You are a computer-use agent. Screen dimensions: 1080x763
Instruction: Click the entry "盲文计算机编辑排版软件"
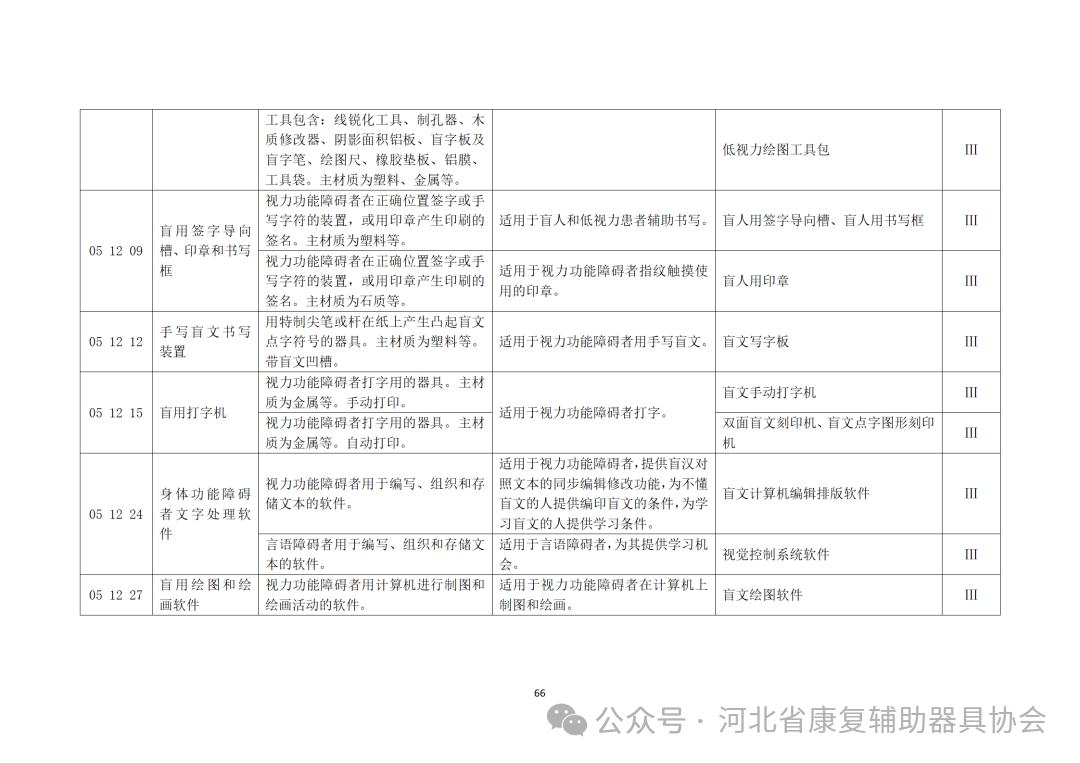pos(794,493)
